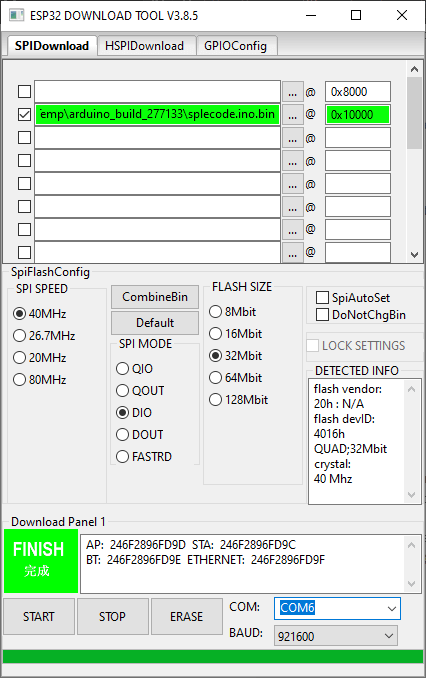Select 80MHz SPI speed
The image size is (426, 678).
[40, 380]
